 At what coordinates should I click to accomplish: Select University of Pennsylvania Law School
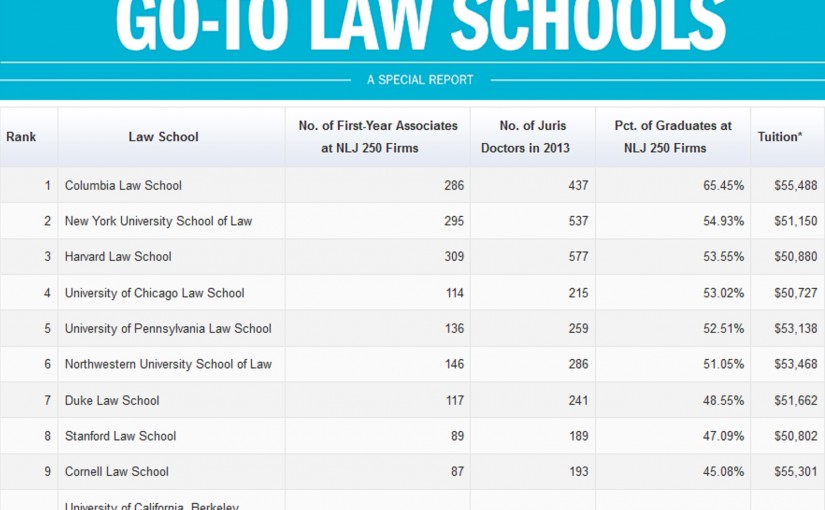point(168,329)
